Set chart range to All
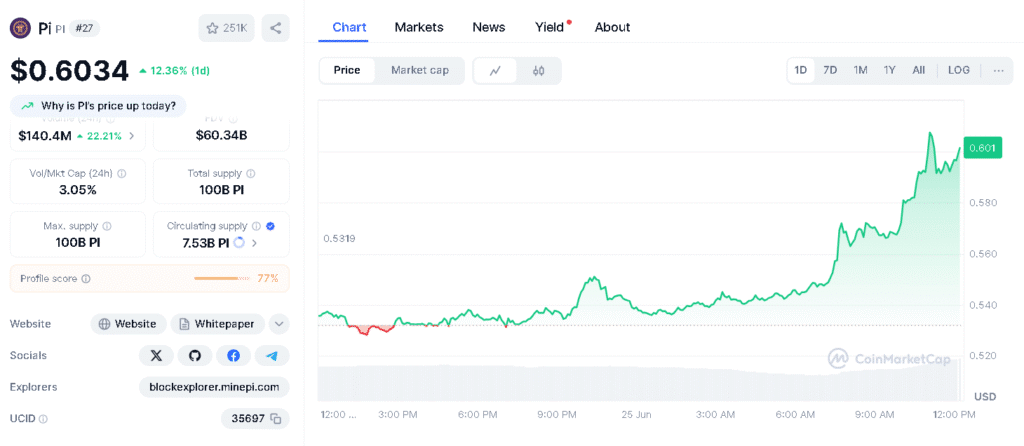 pos(919,71)
